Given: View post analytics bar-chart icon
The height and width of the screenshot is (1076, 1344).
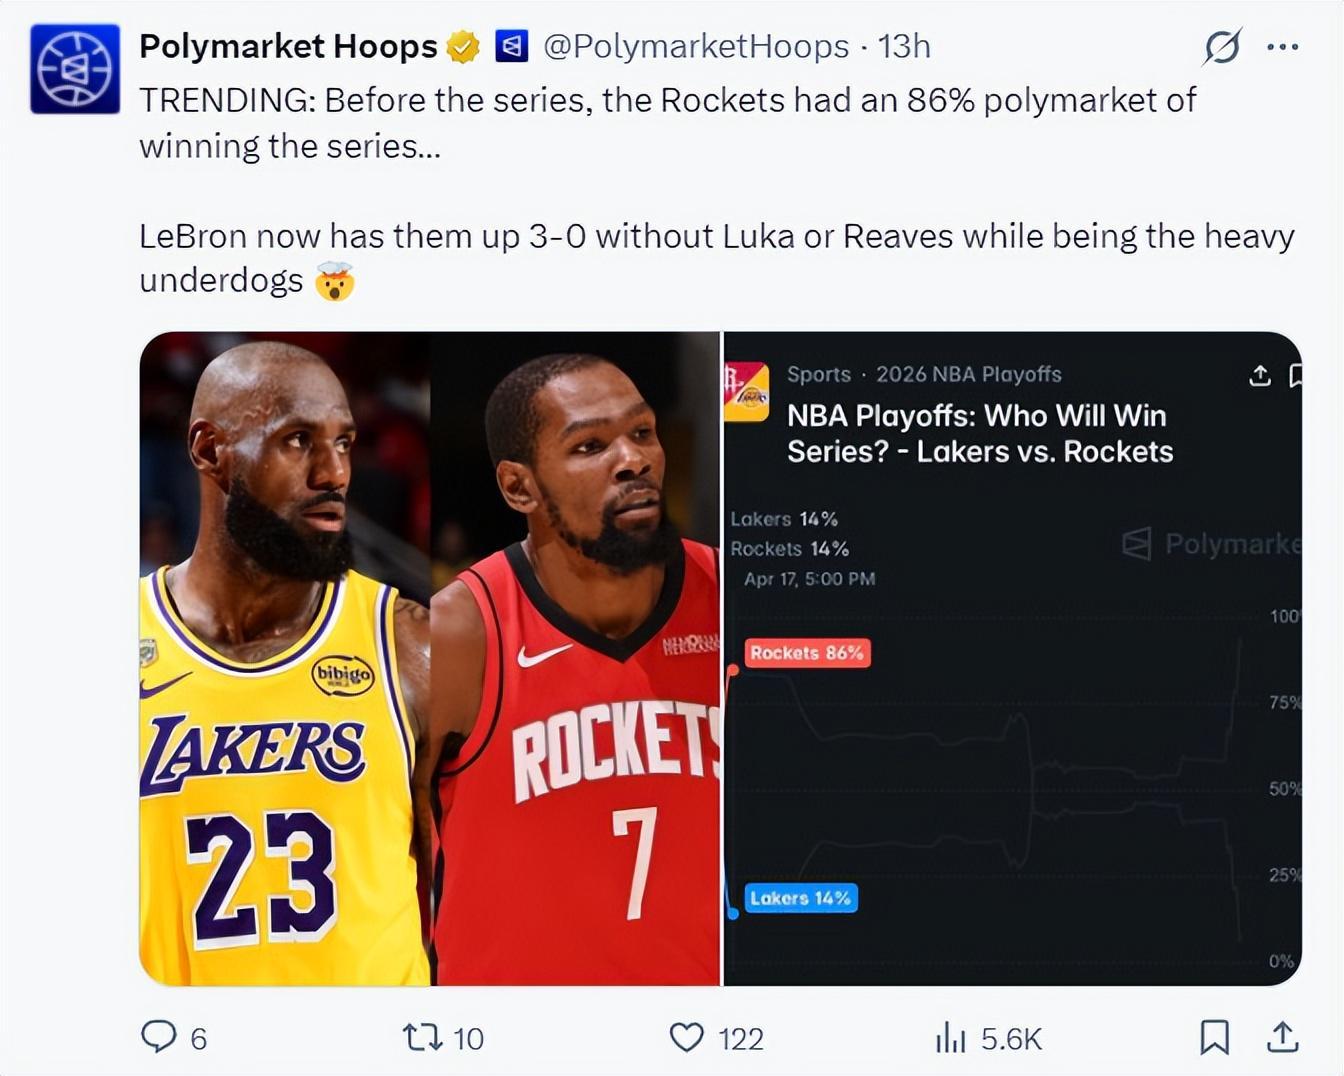Looking at the screenshot, I should pyautogui.click(x=950, y=1038).
